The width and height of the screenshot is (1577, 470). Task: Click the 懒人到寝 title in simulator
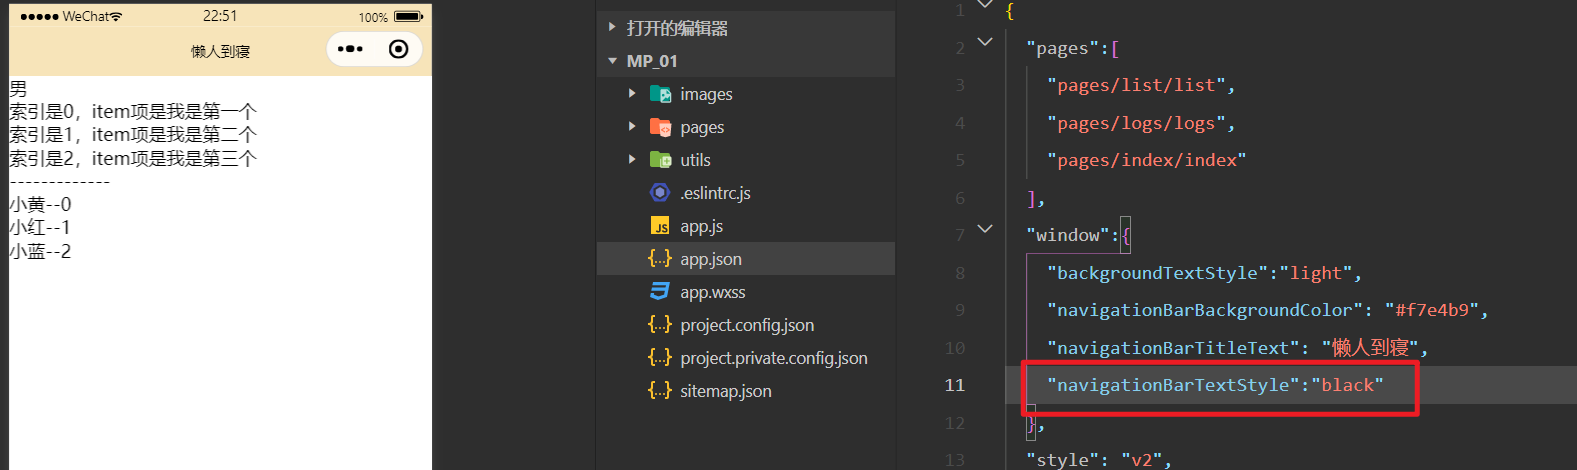(221, 51)
